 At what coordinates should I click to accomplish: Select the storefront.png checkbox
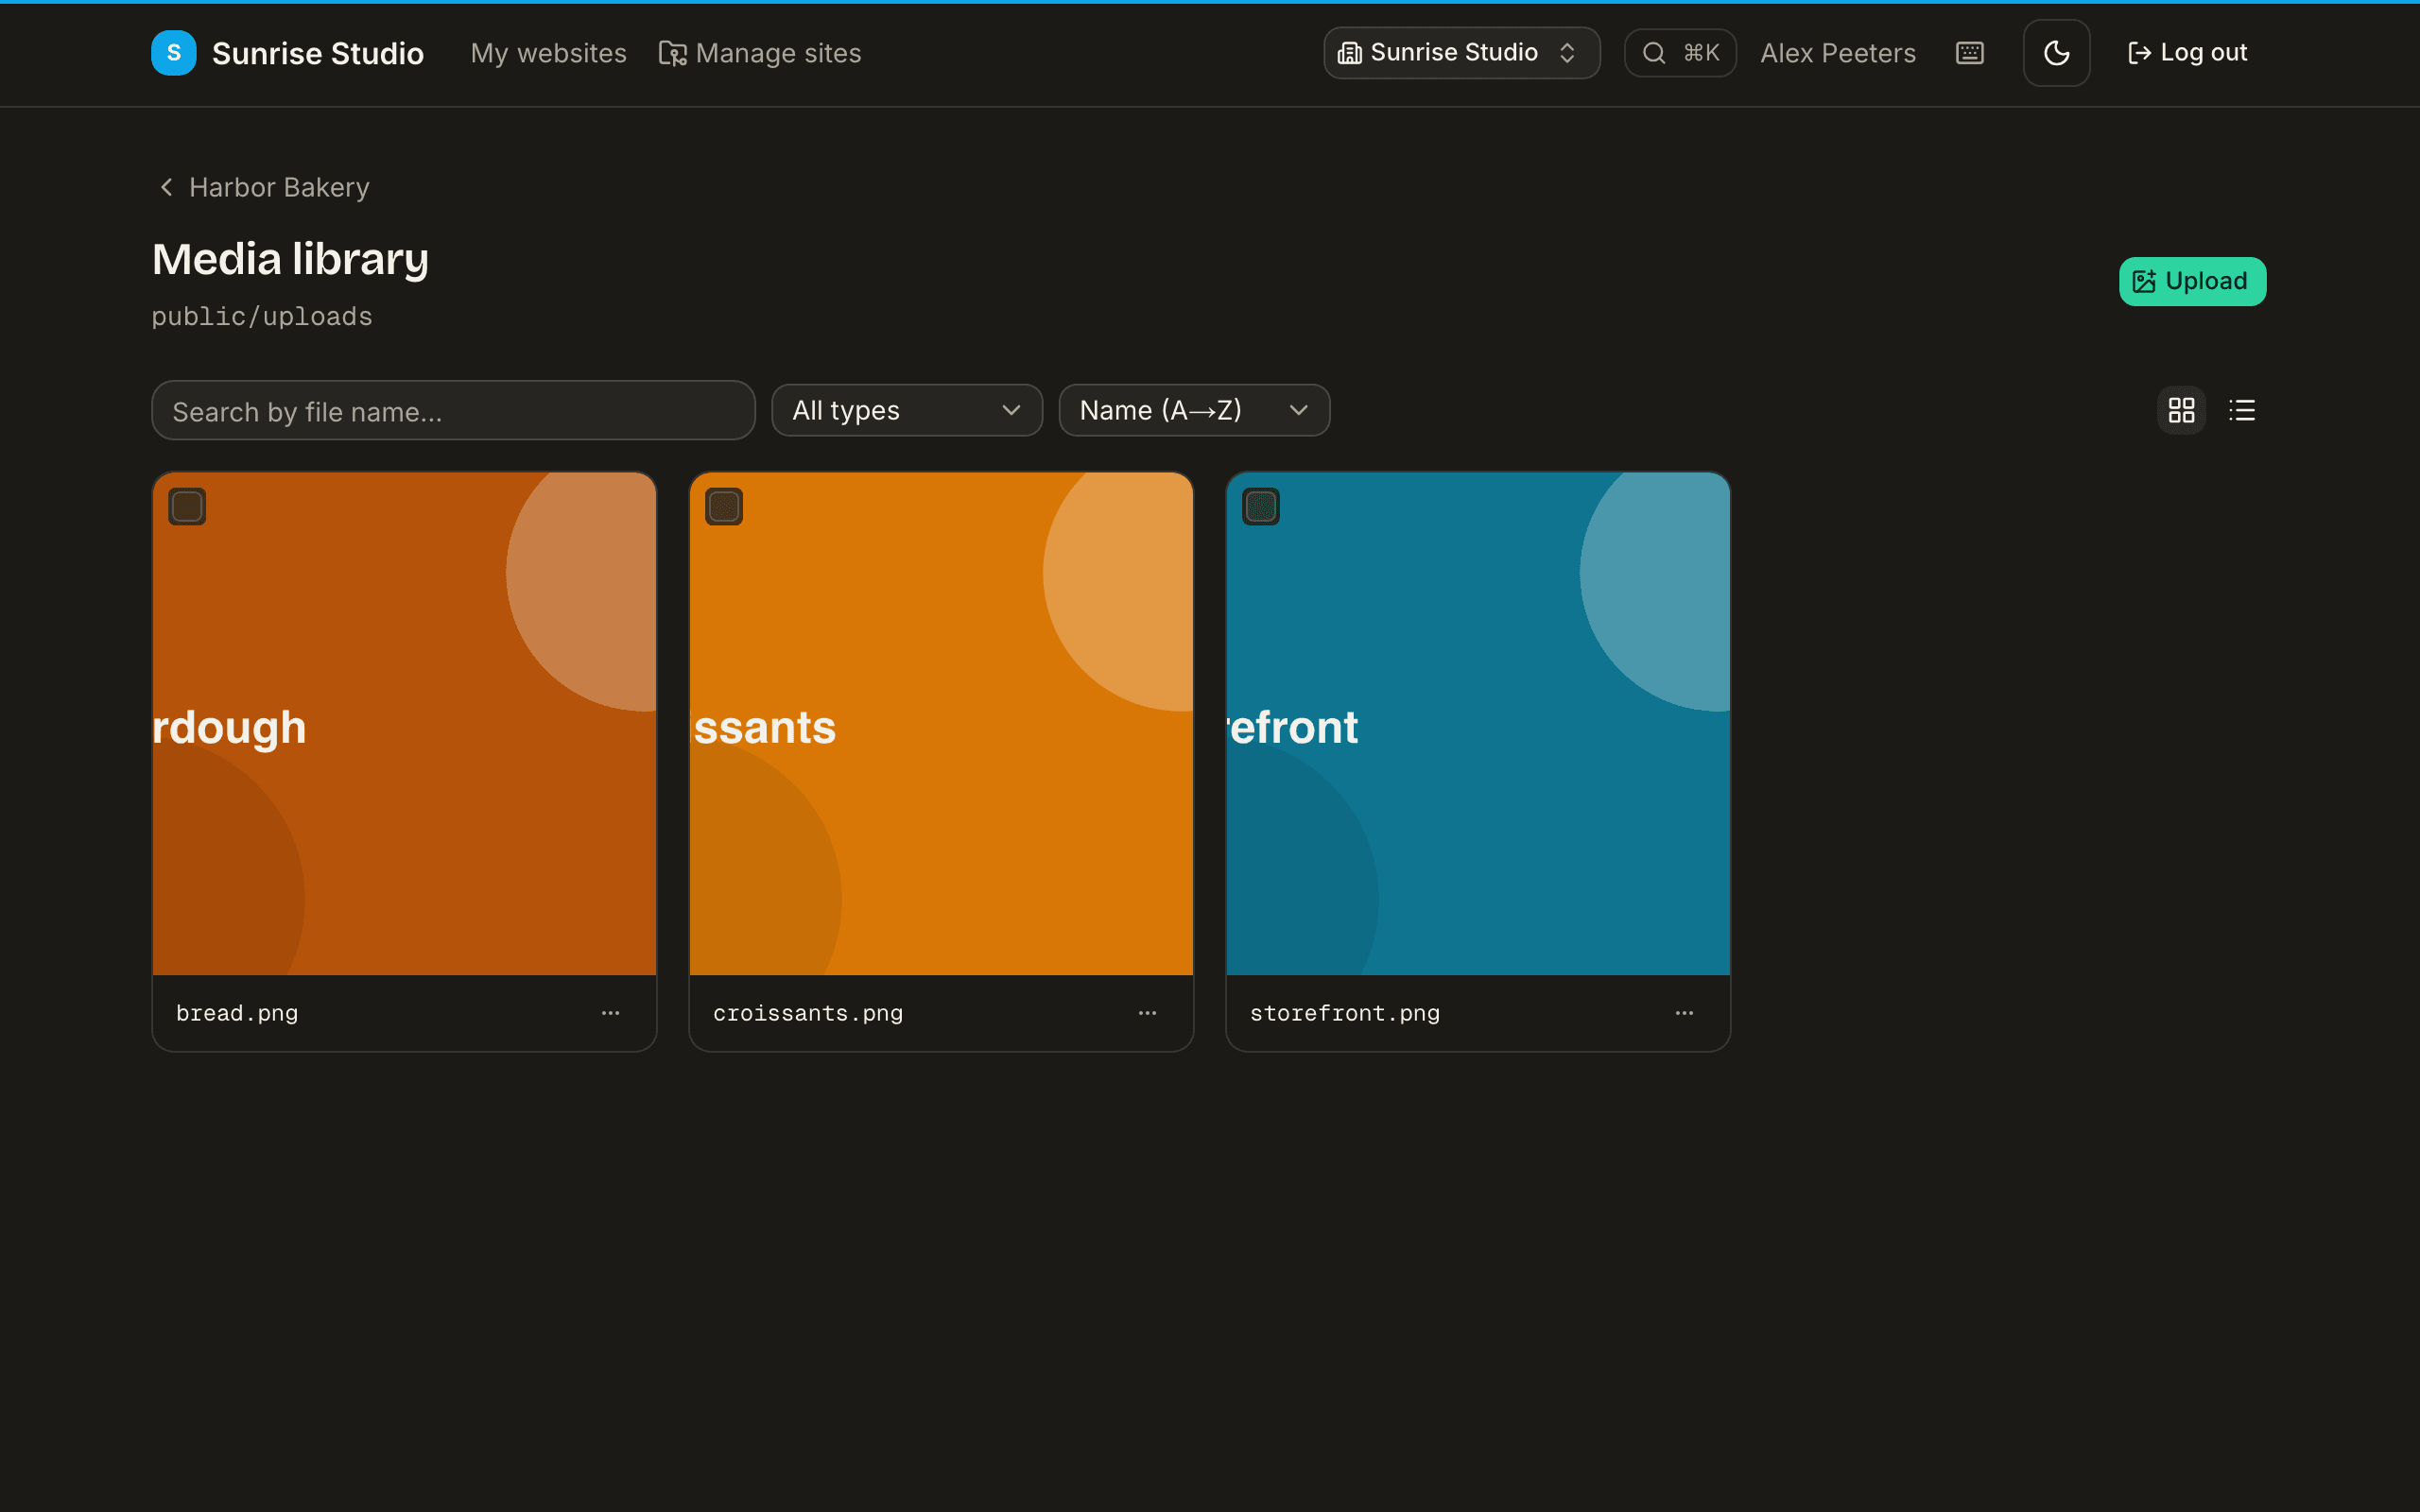[x=1261, y=507]
